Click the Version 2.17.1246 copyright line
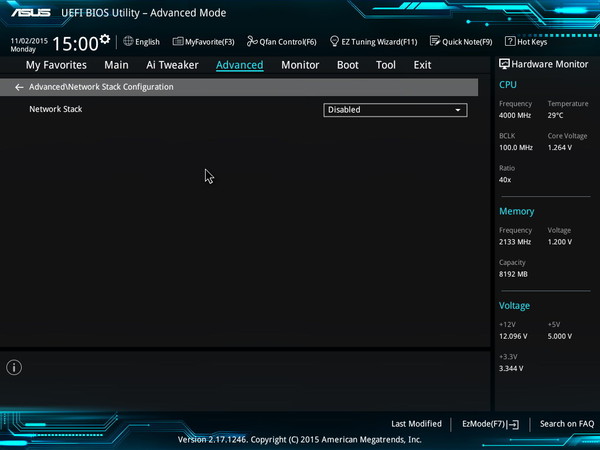This screenshot has width=600, height=450. pos(300,440)
